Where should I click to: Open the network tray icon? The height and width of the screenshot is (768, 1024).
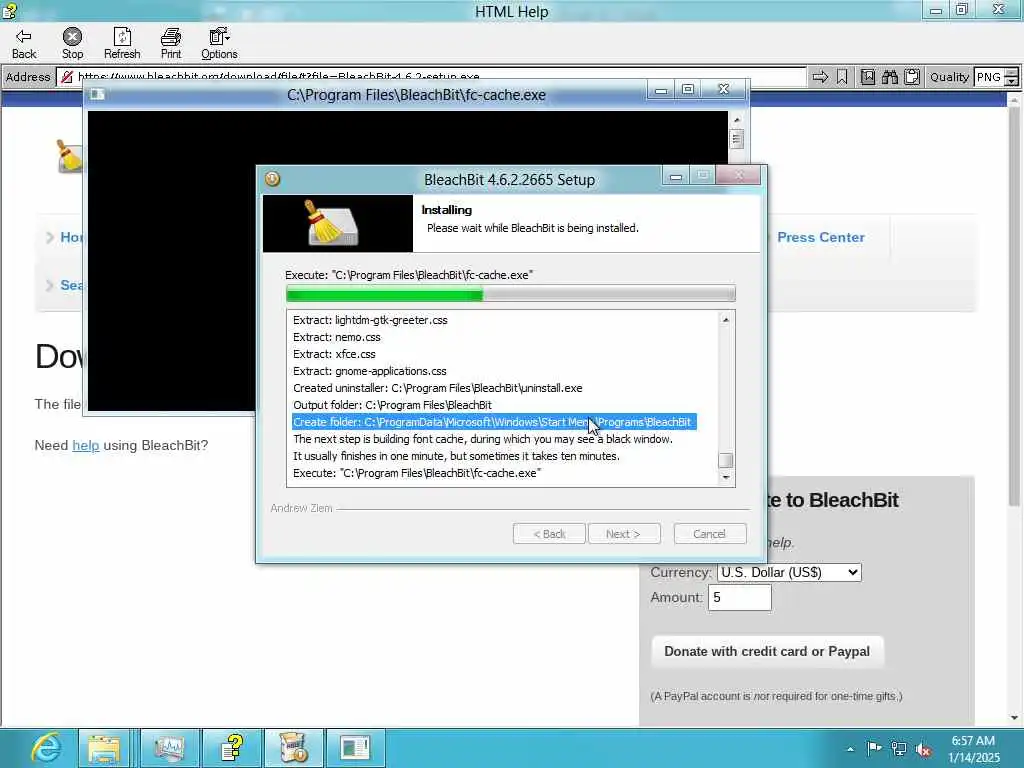(x=899, y=749)
